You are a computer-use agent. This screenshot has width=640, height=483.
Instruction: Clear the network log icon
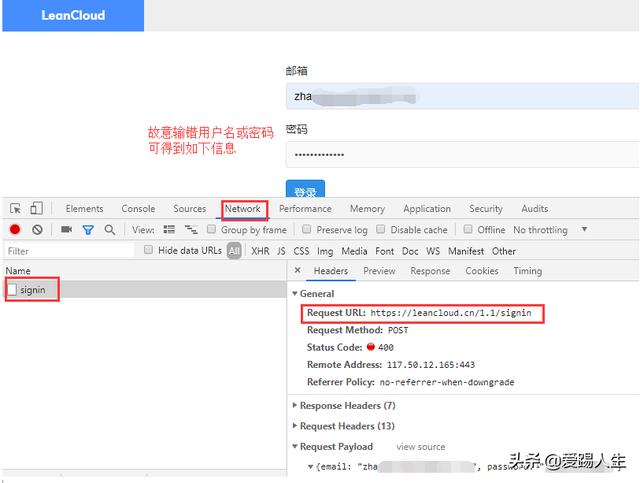(x=37, y=229)
